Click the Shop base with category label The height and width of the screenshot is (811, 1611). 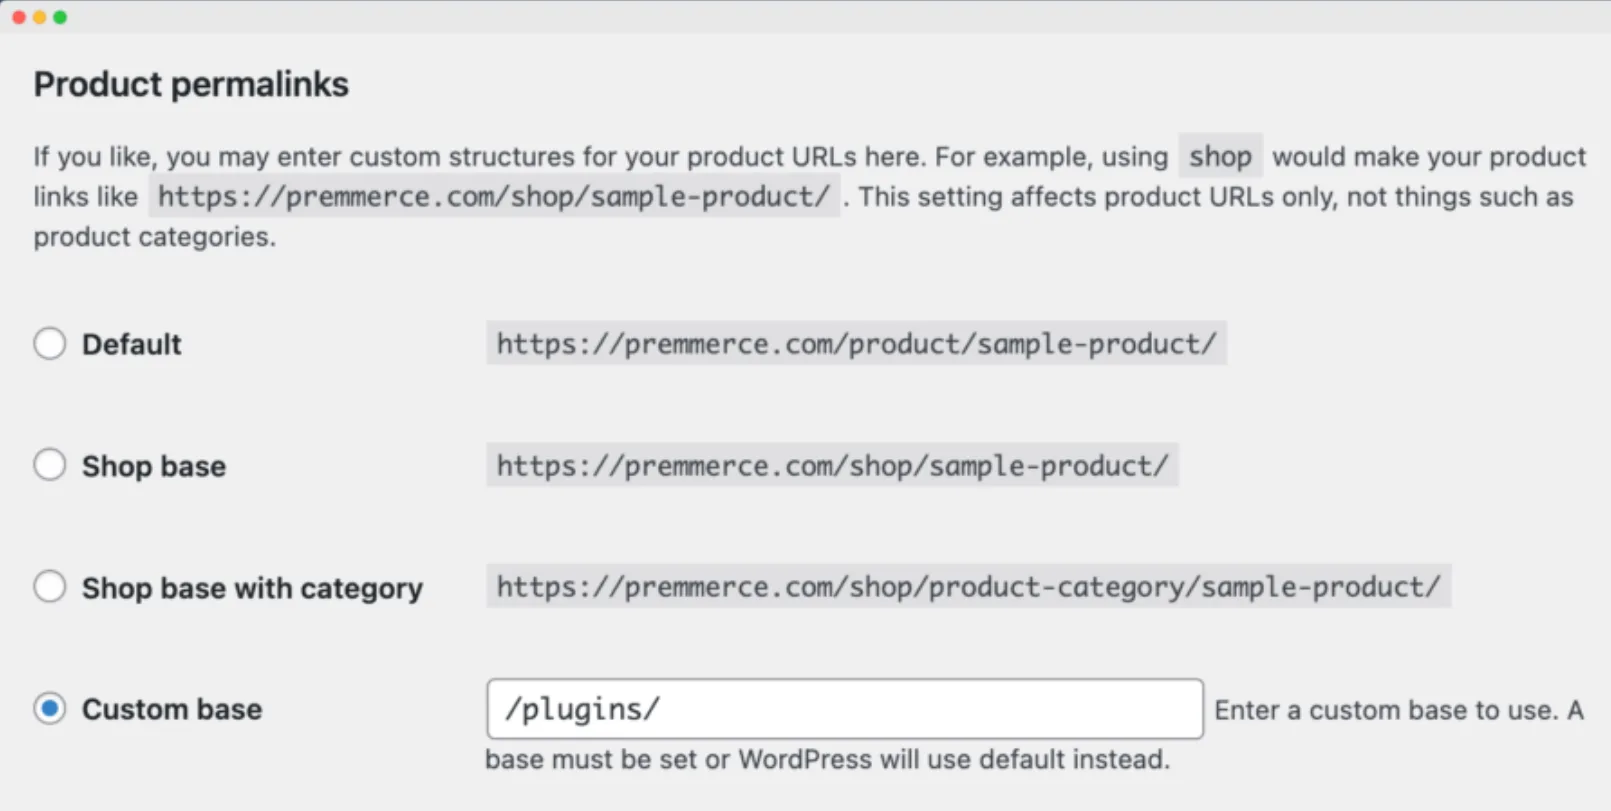tap(252, 588)
